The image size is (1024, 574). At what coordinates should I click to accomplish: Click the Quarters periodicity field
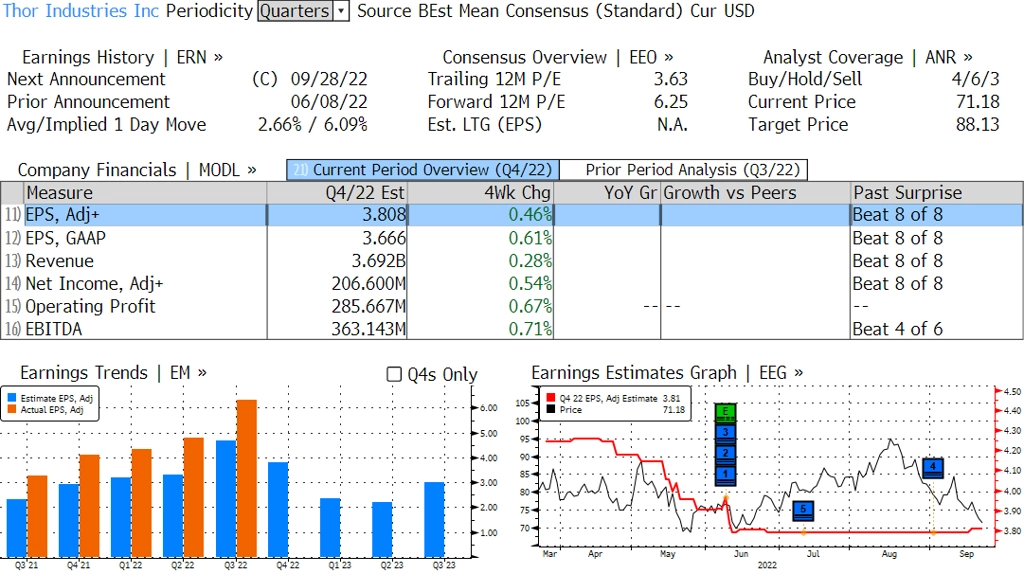[x=295, y=11]
